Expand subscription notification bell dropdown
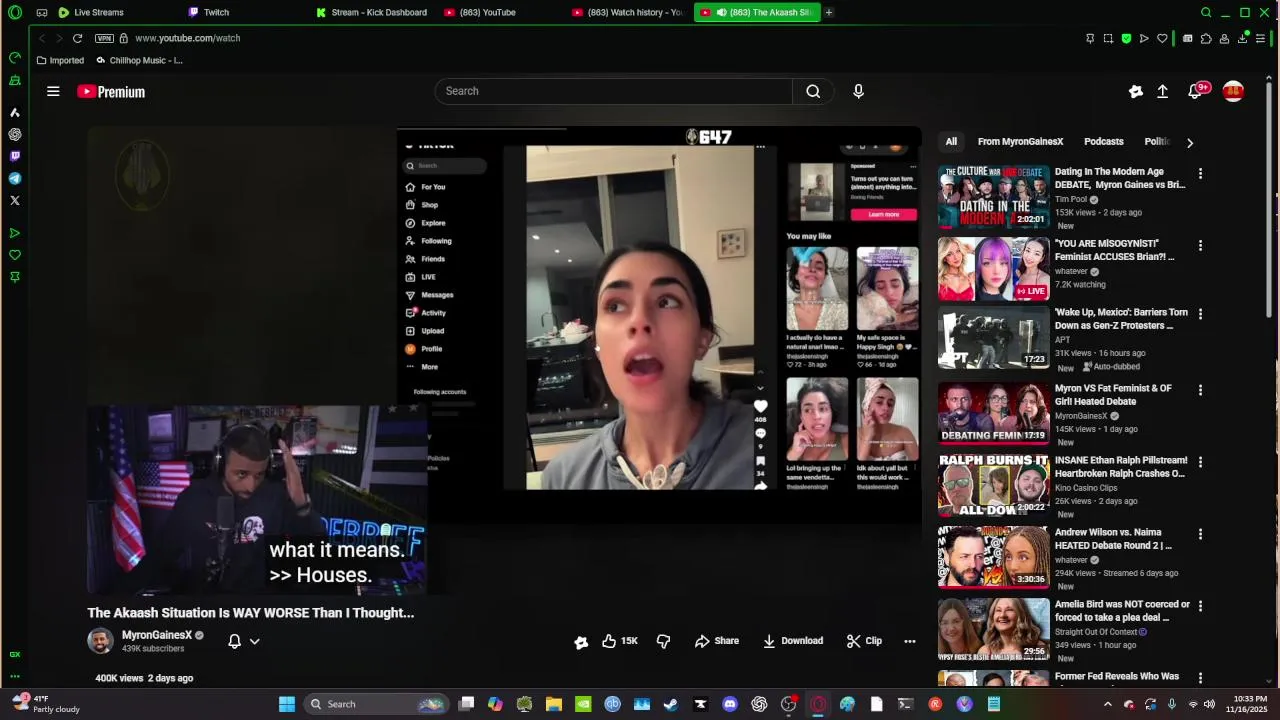 click(x=243, y=641)
